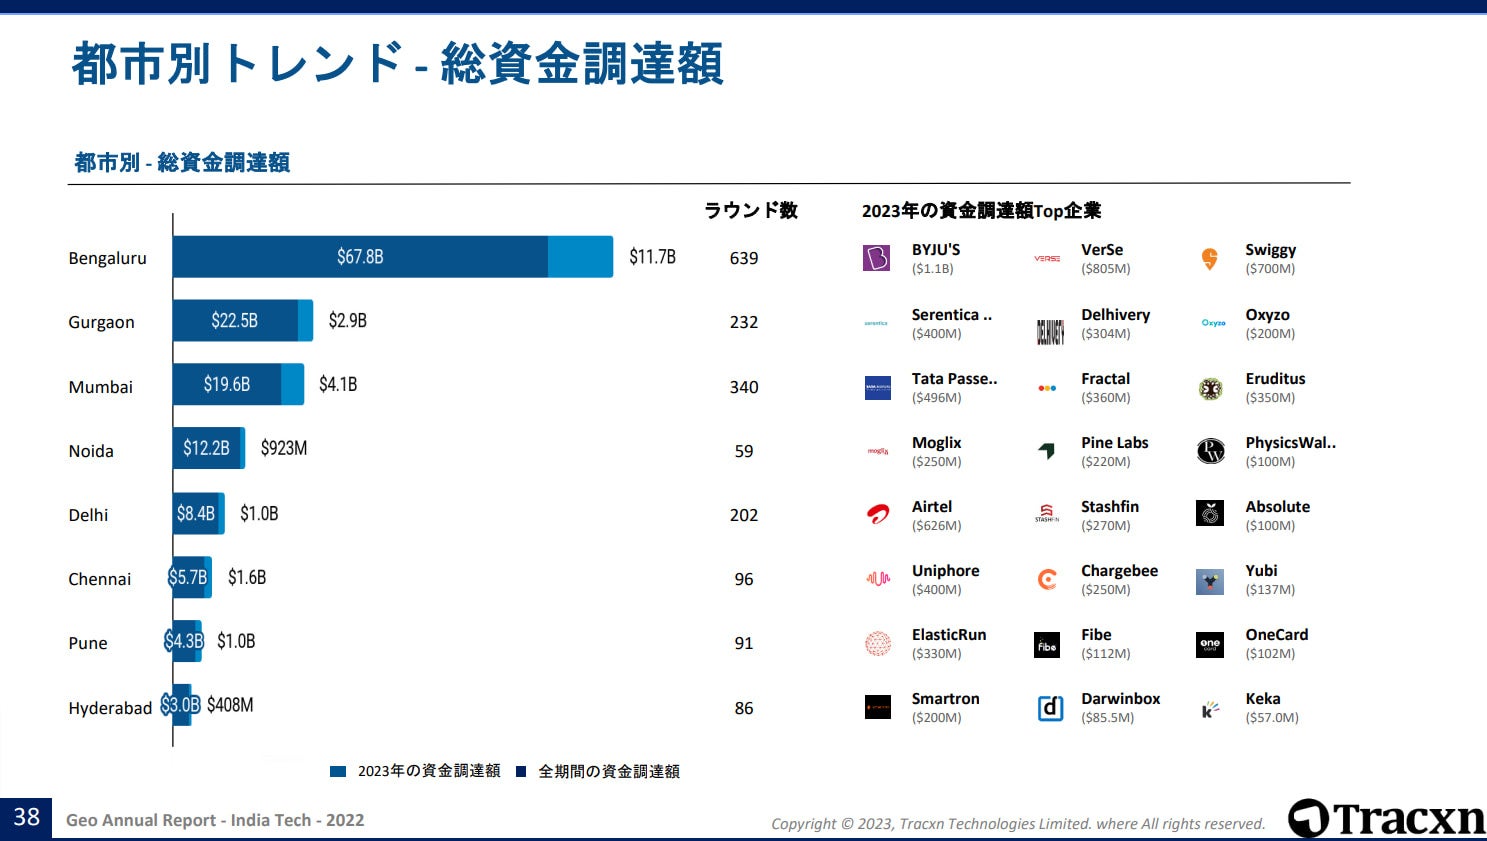Click the Tracxn copyright notice text

click(1018, 824)
